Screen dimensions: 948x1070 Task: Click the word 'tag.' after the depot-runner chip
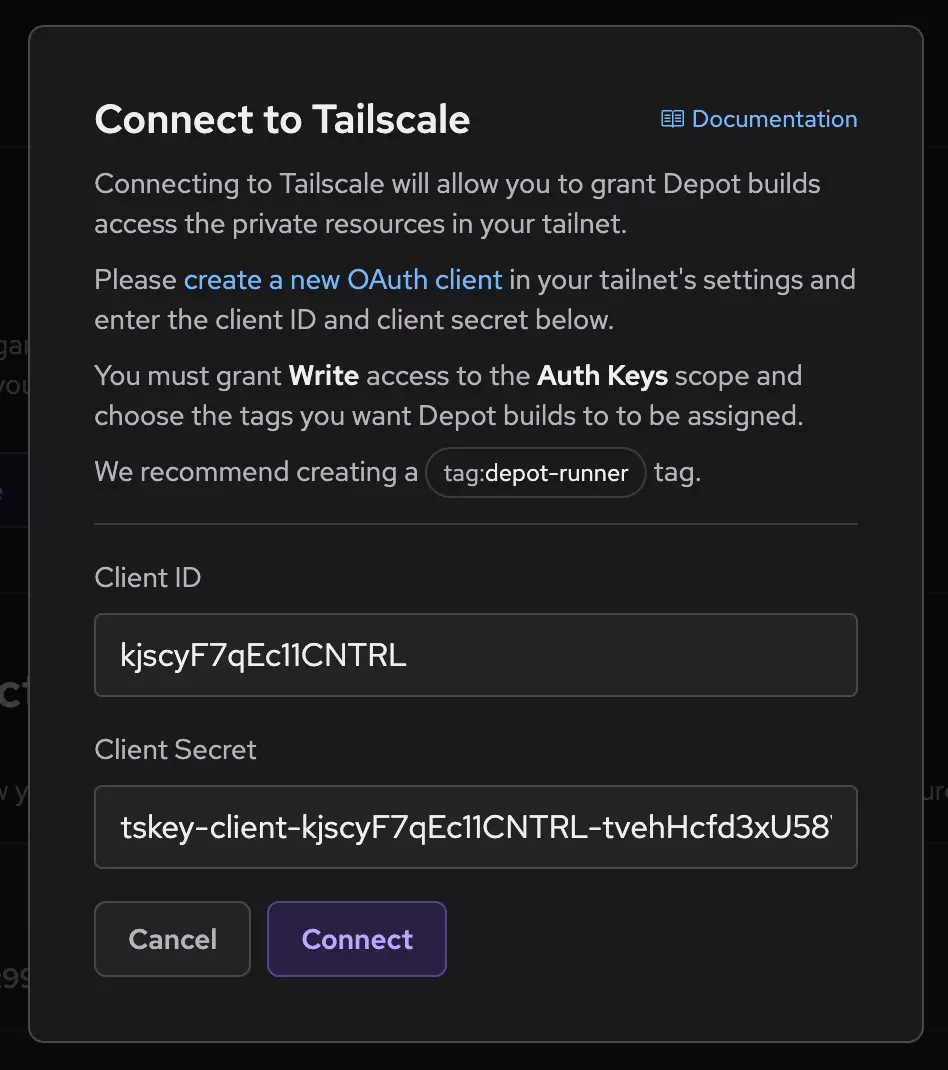tap(677, 472)
